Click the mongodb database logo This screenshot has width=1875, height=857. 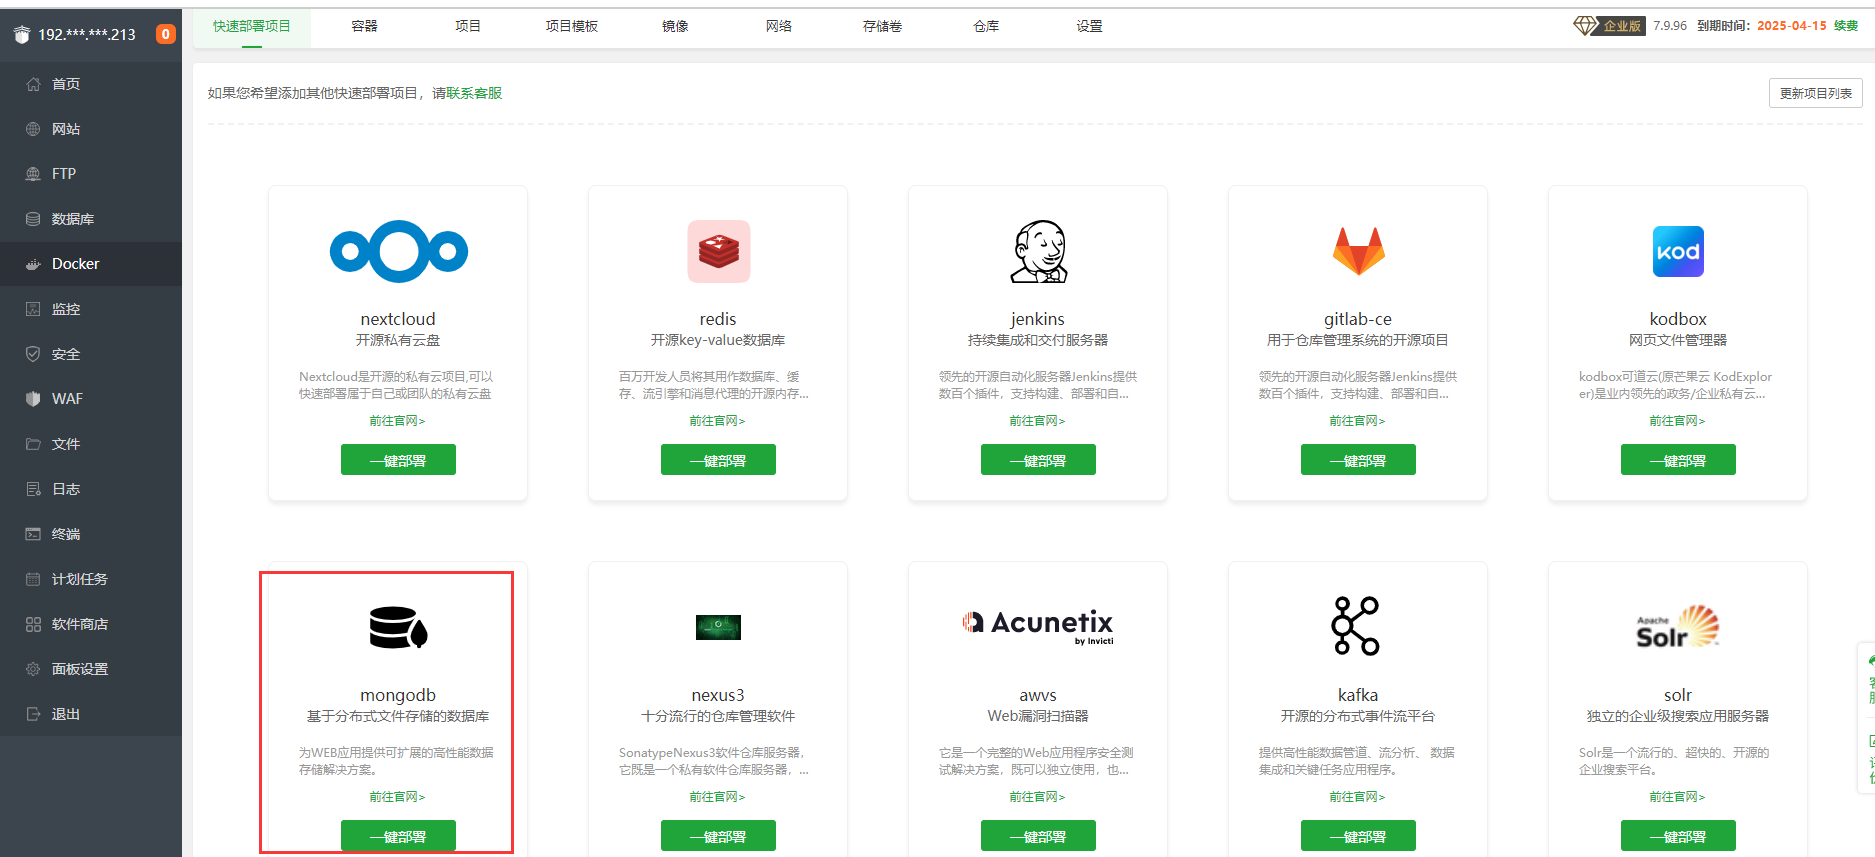(x=398, y=627)
